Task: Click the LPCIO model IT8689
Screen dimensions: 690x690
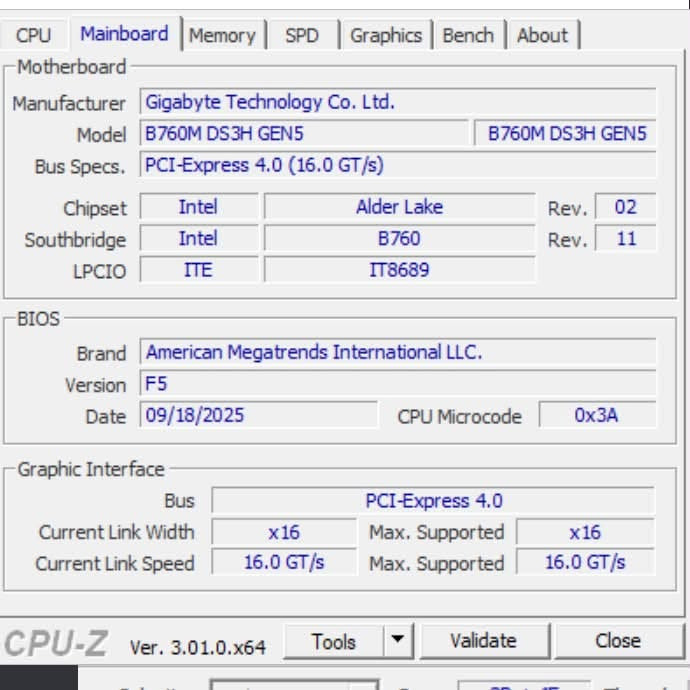Action: 400,269
